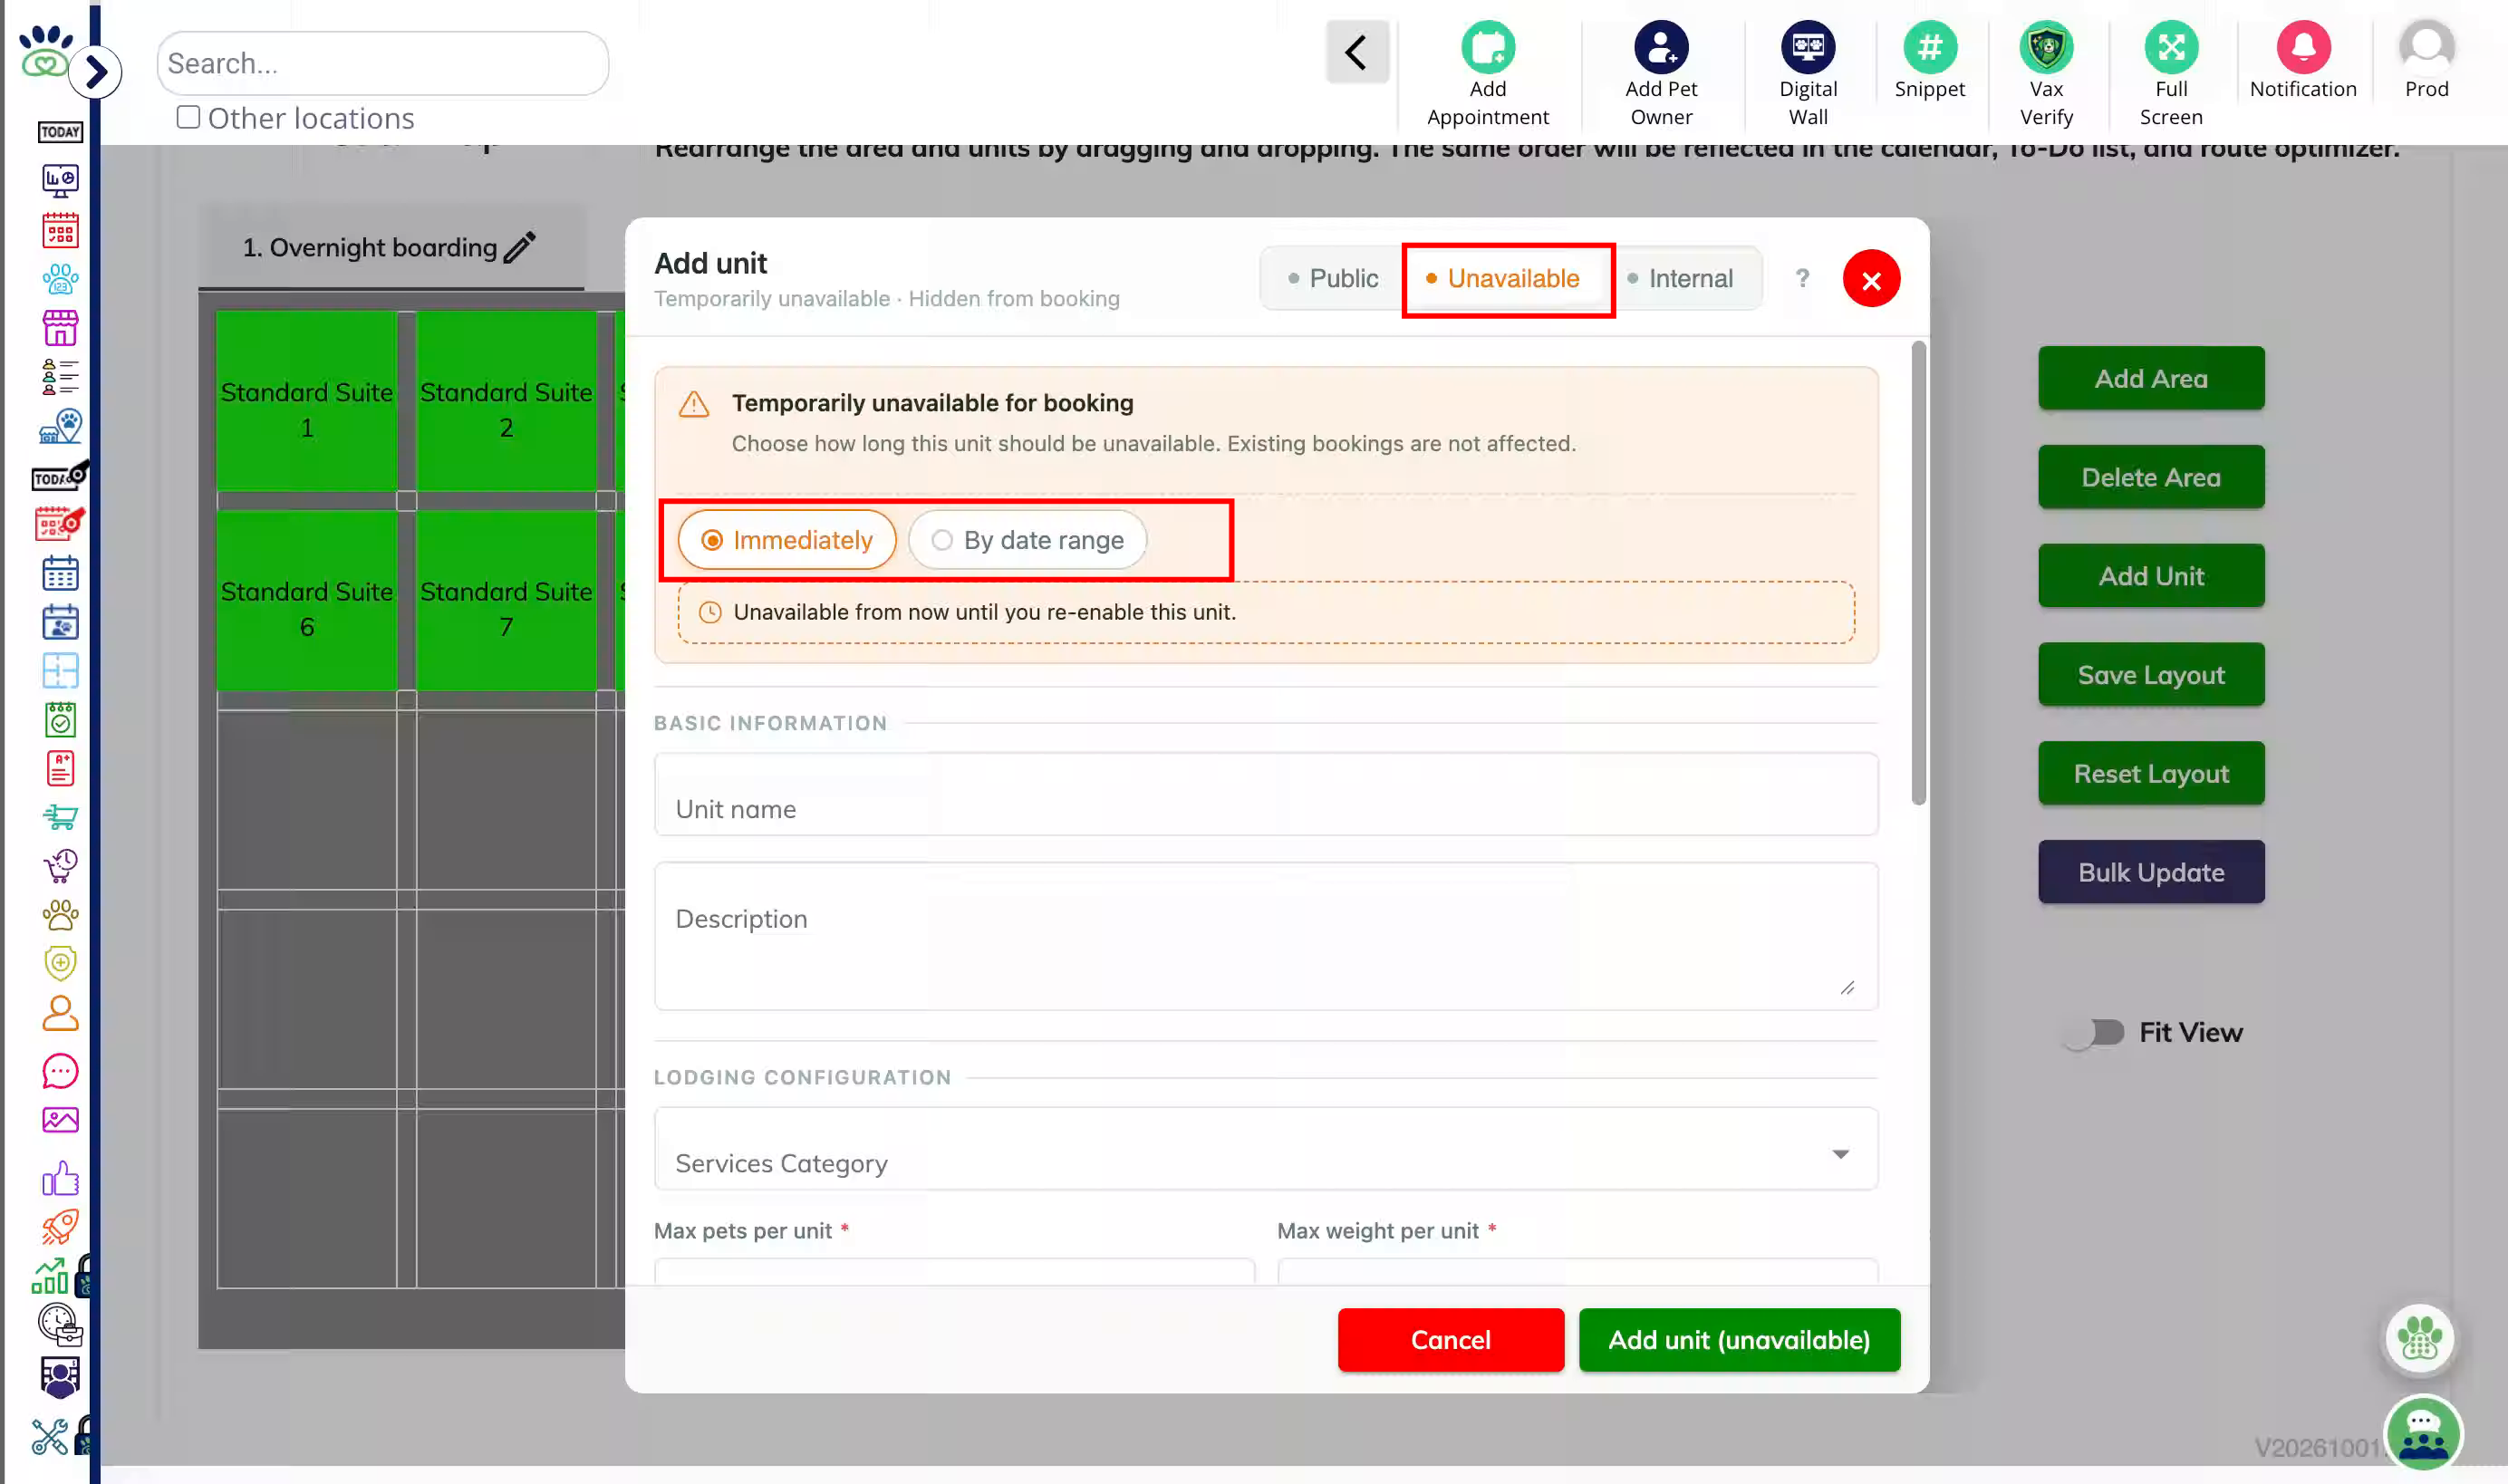The width and height of the screenshot is (2508, 1484).
Task: Select the By date range radio option
Action: (x=1027, y=540)
